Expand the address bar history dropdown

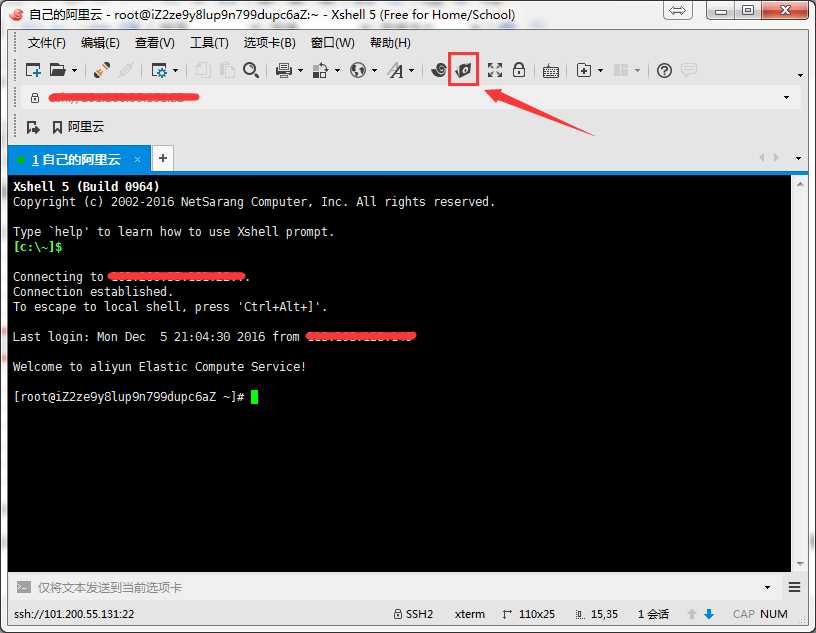[x=786, y=97]
